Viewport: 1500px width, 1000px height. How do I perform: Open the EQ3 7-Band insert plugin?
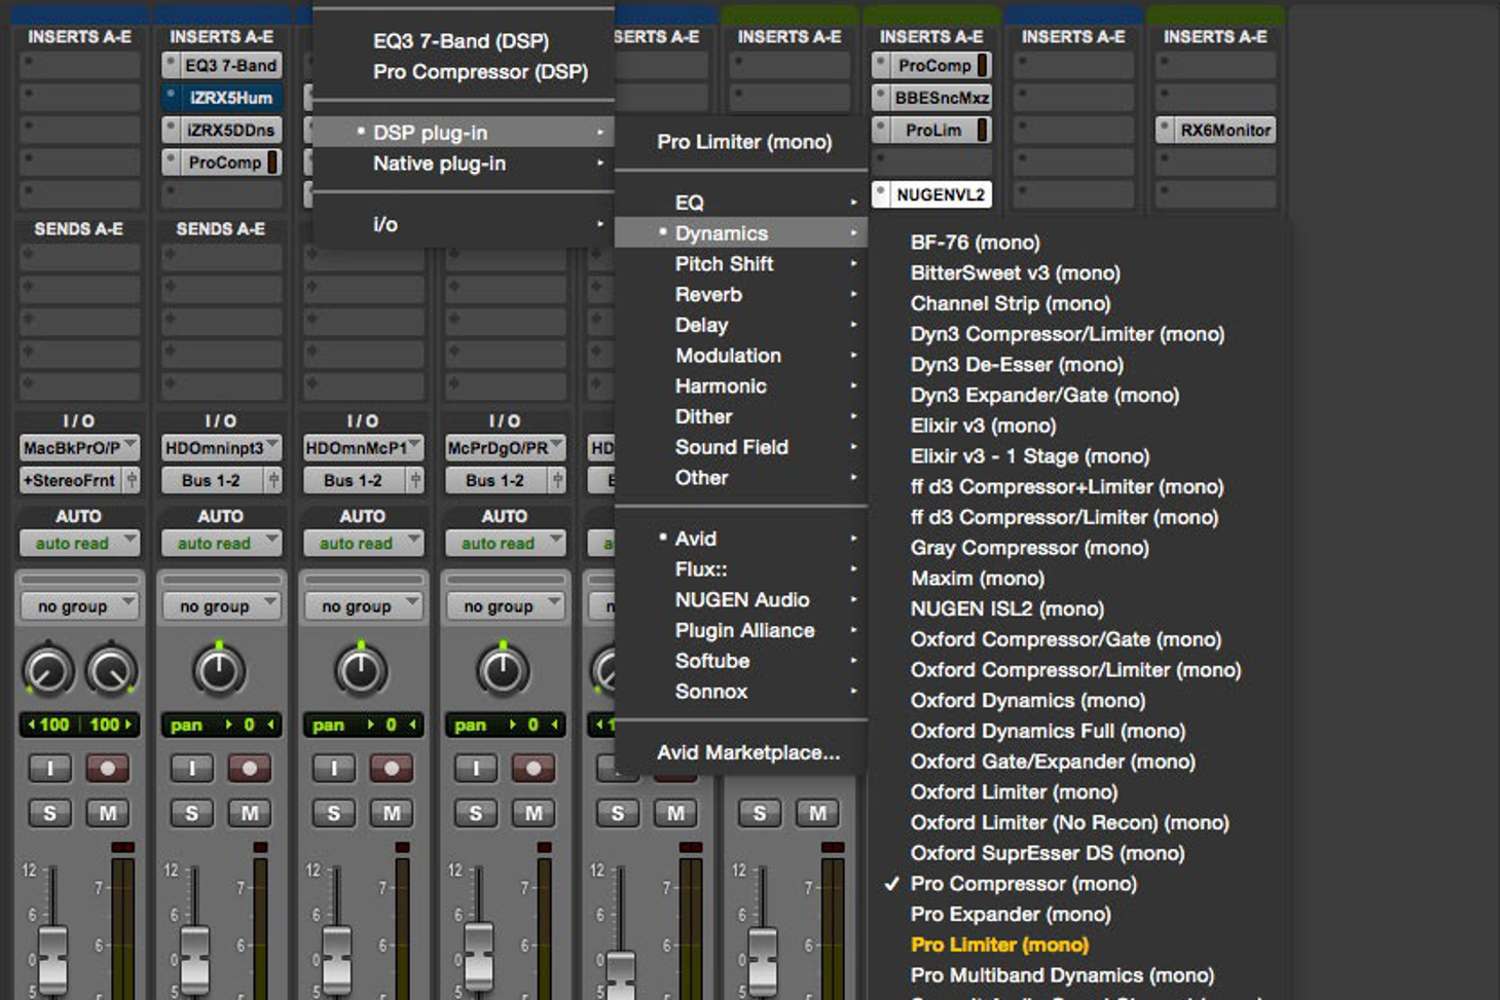222,65
